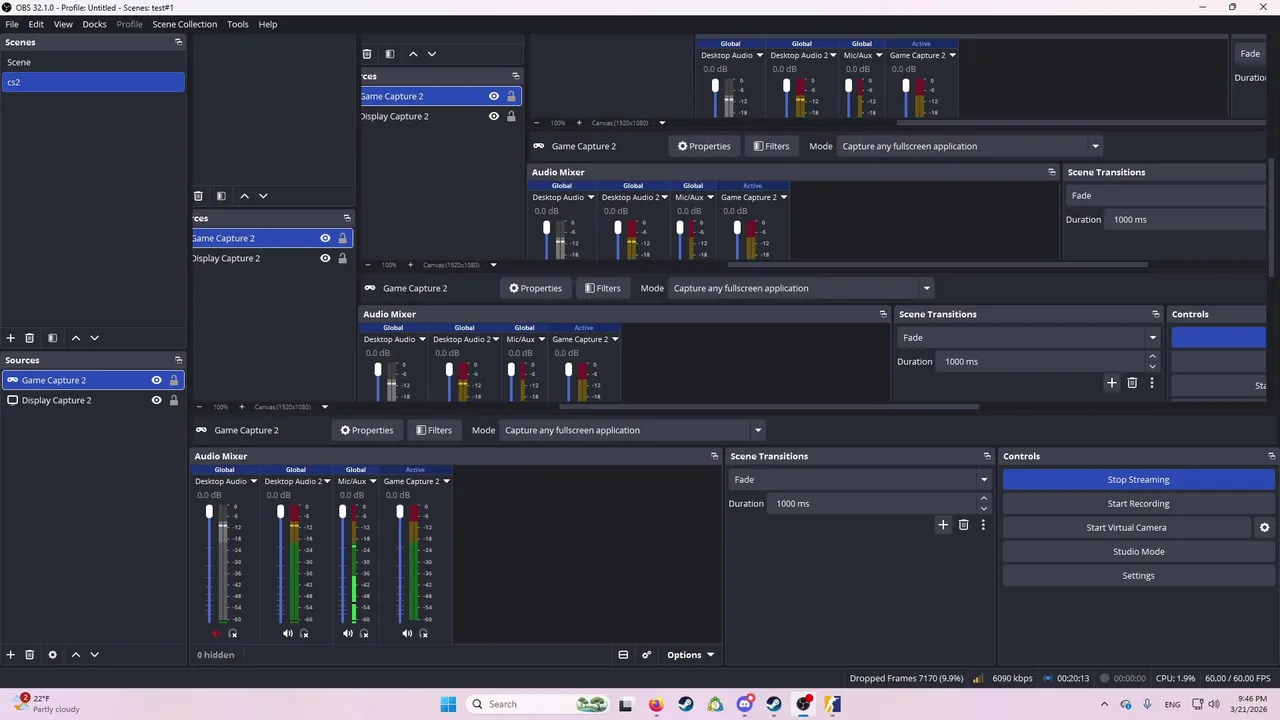Open the View menu
This screenshot has width=1280, height=720.
63,24
